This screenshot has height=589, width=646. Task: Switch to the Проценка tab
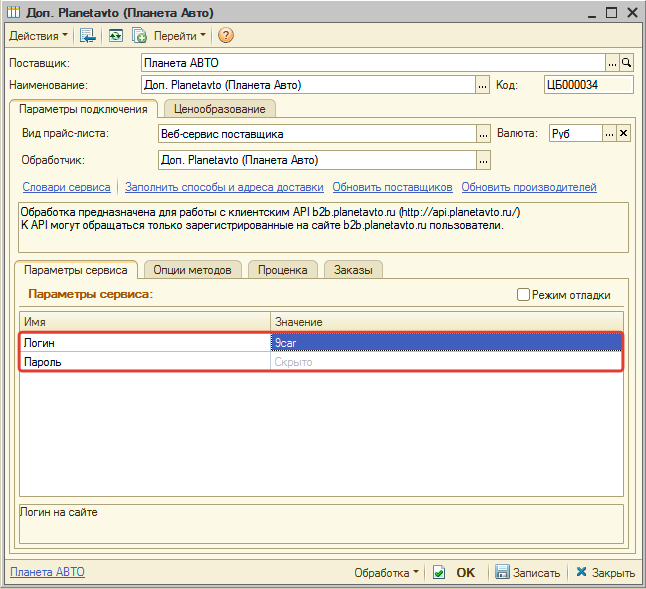pyautogui.click(x=283, y=270)
